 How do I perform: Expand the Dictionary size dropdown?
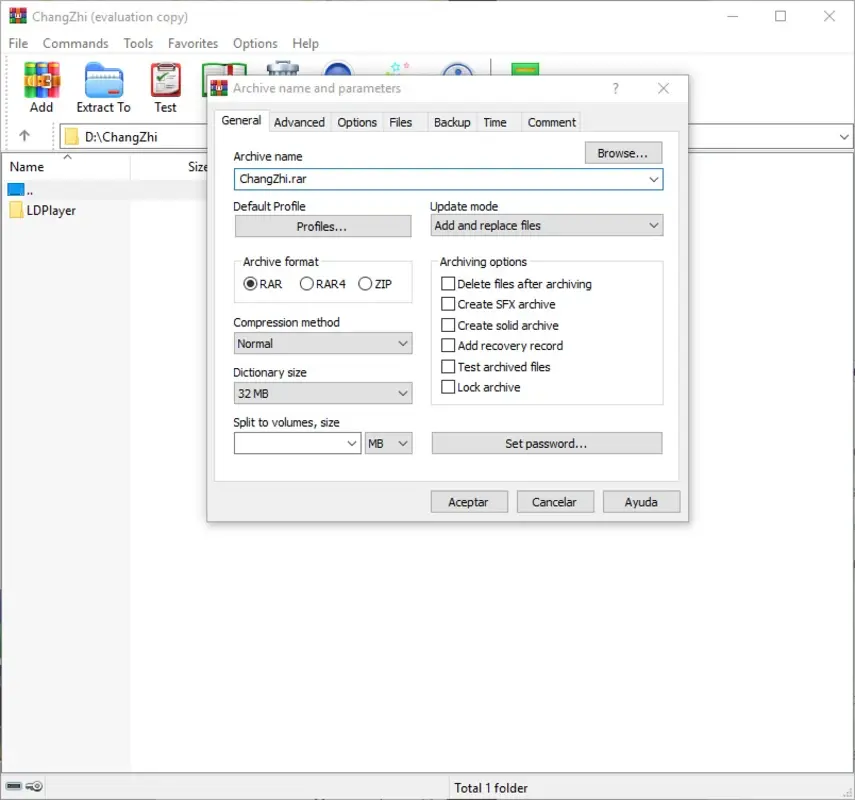tap(404, 393)
